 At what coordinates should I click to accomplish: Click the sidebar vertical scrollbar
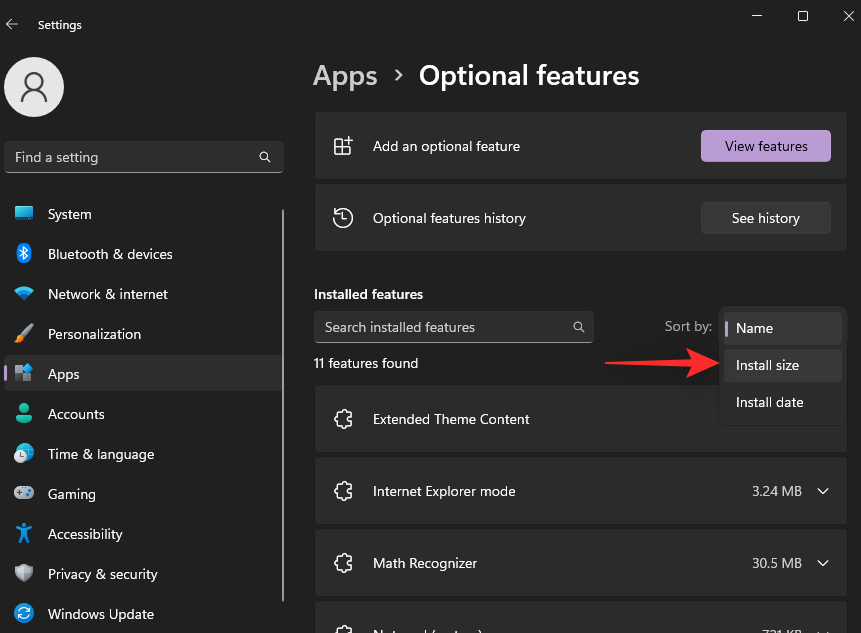pyautogui.click(x=283, y=405)
